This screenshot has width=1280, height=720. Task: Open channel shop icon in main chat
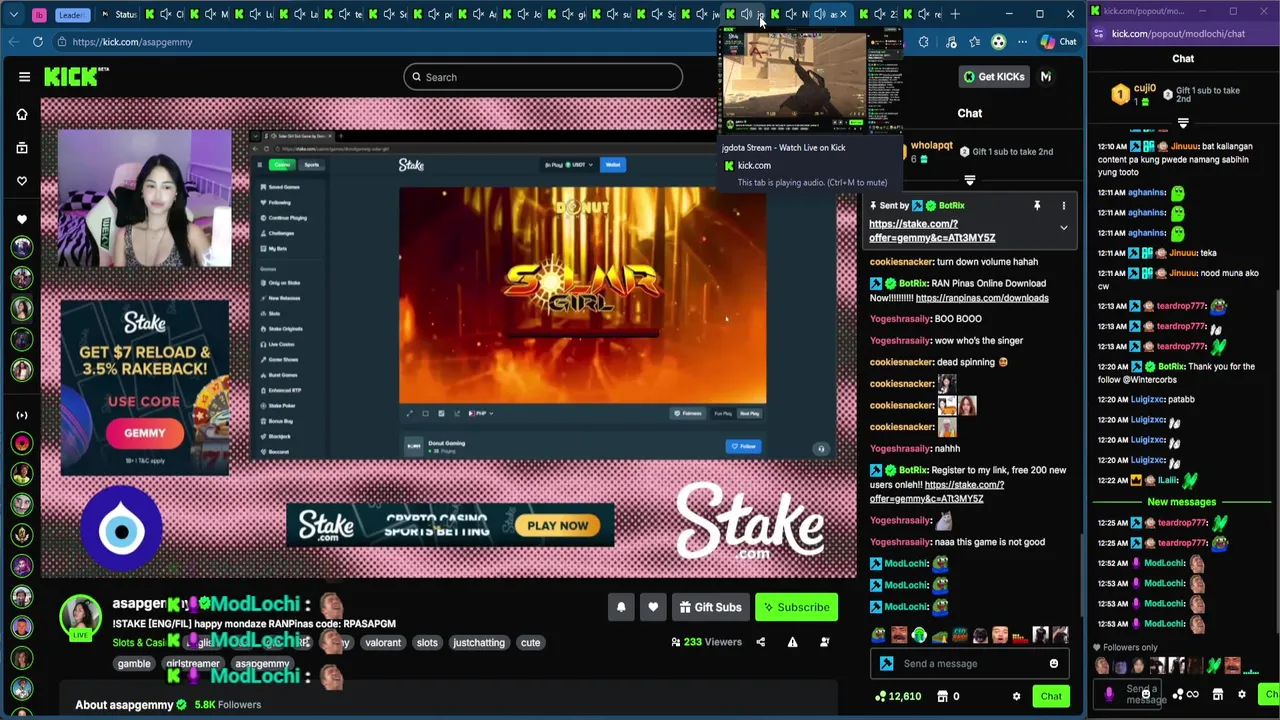point(942,696)
